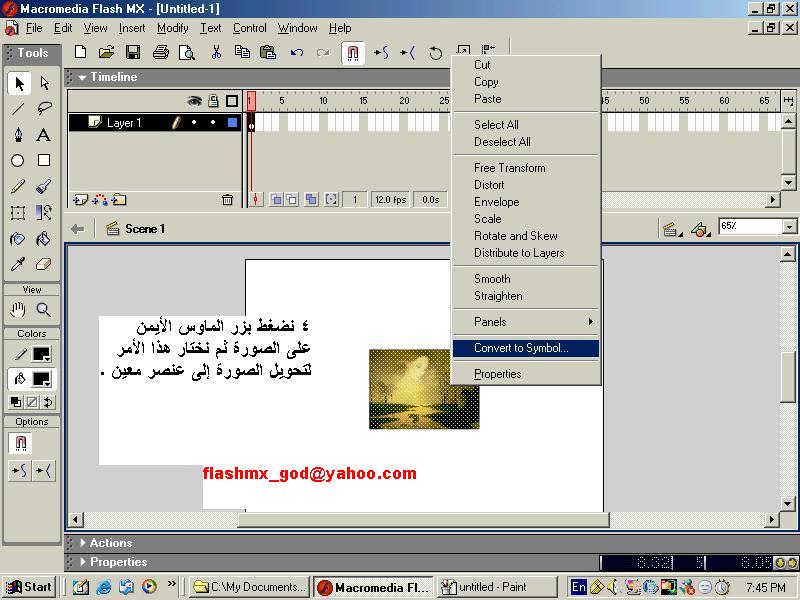Screen dimensions: 800x600
Task: Click the Print toolbar icon
Action: point(161,52)
